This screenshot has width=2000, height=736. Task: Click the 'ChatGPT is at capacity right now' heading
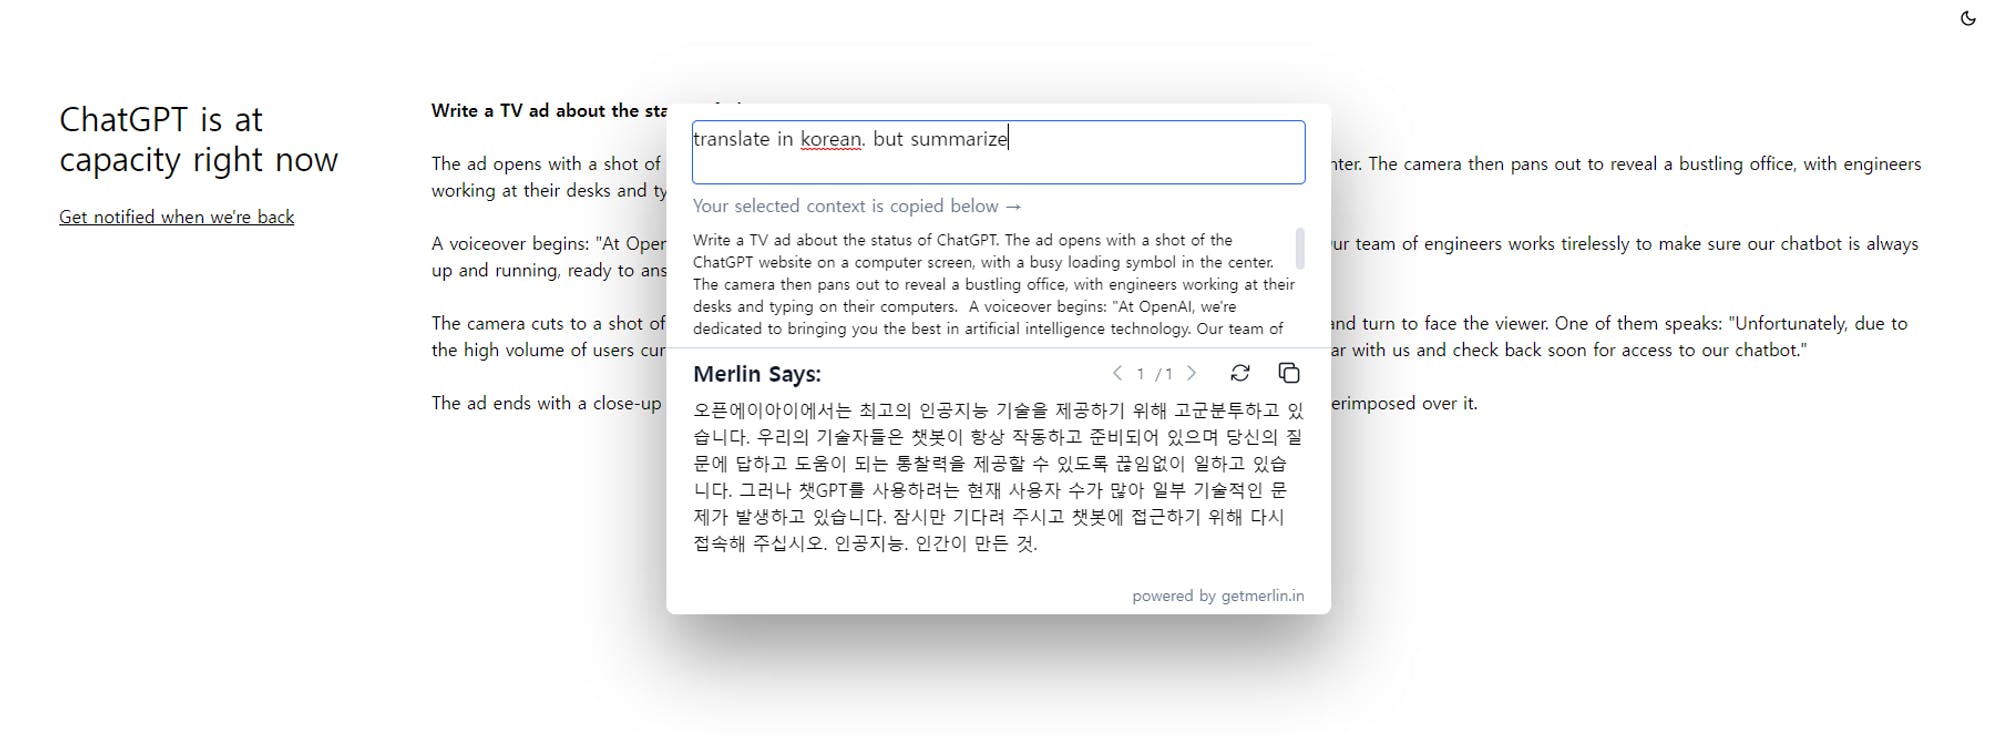(x=199, y=139)
